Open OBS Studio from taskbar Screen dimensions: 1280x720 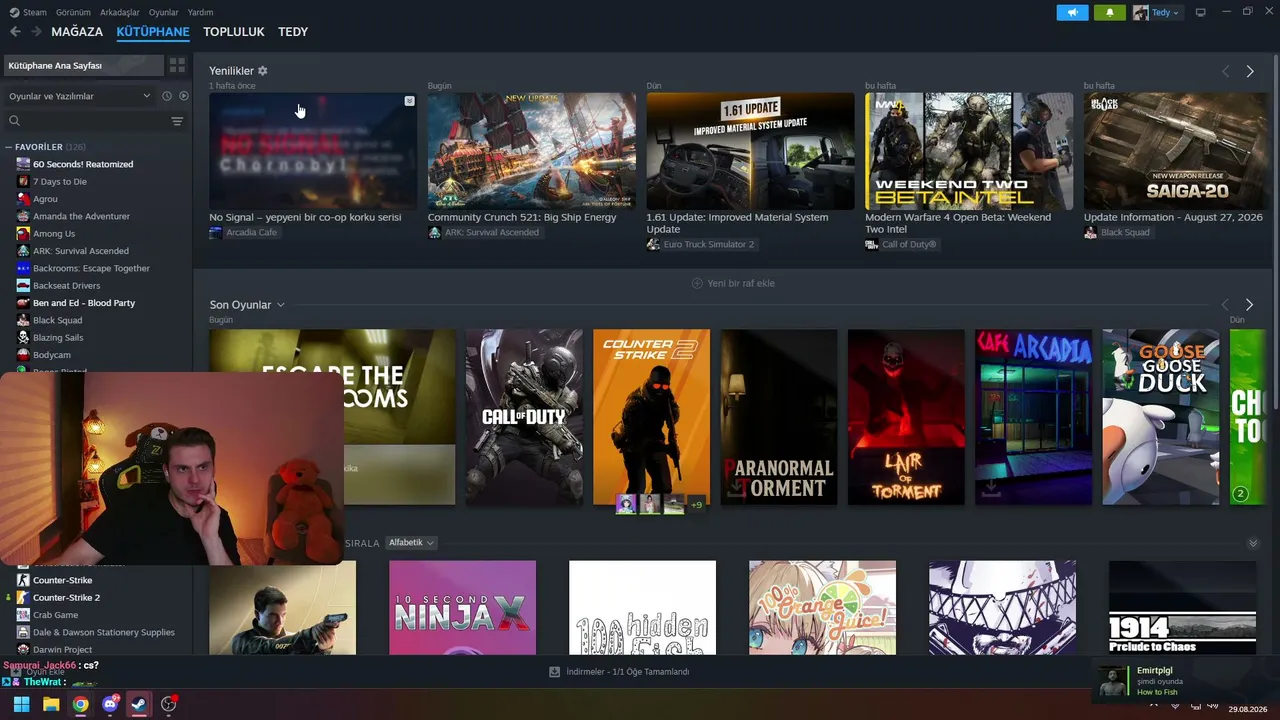(x=169, y=704)
